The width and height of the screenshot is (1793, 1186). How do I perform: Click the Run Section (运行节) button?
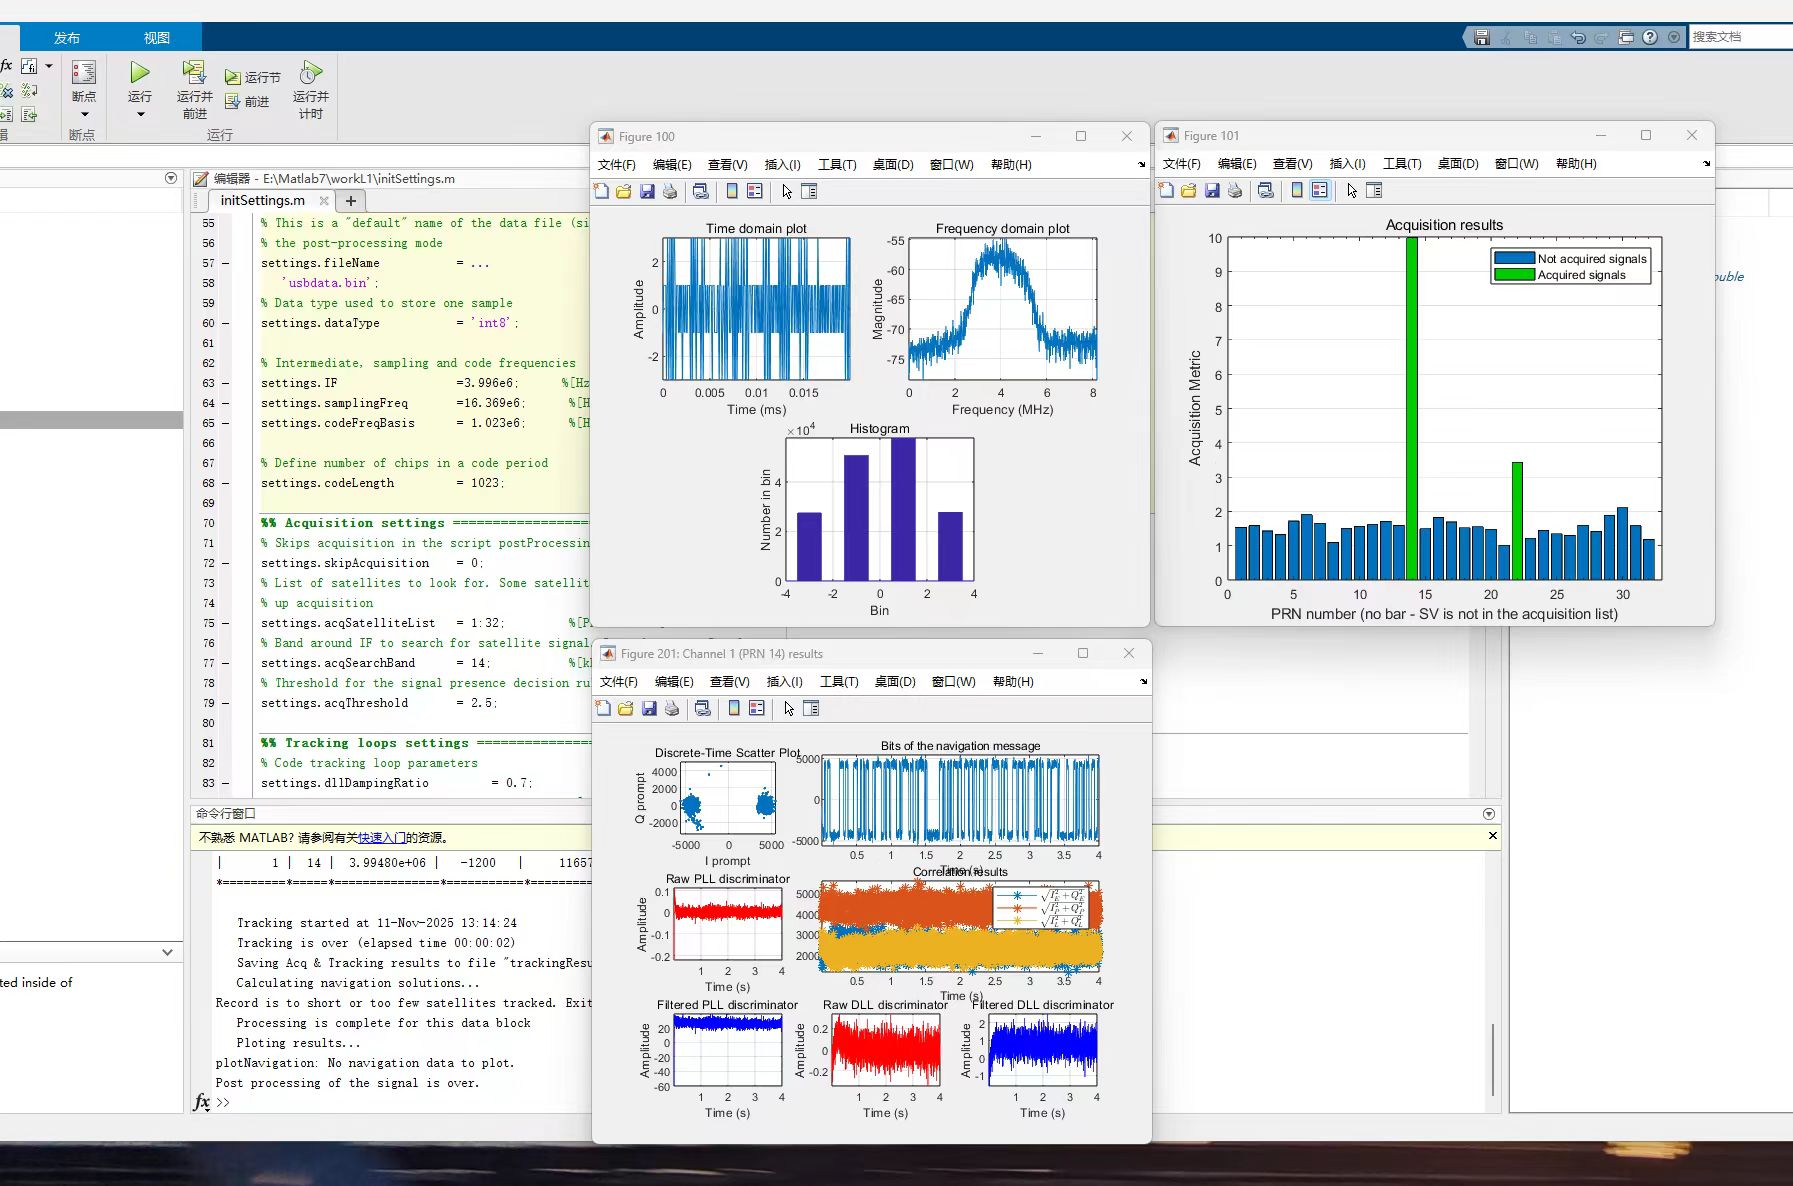point(253,77)
